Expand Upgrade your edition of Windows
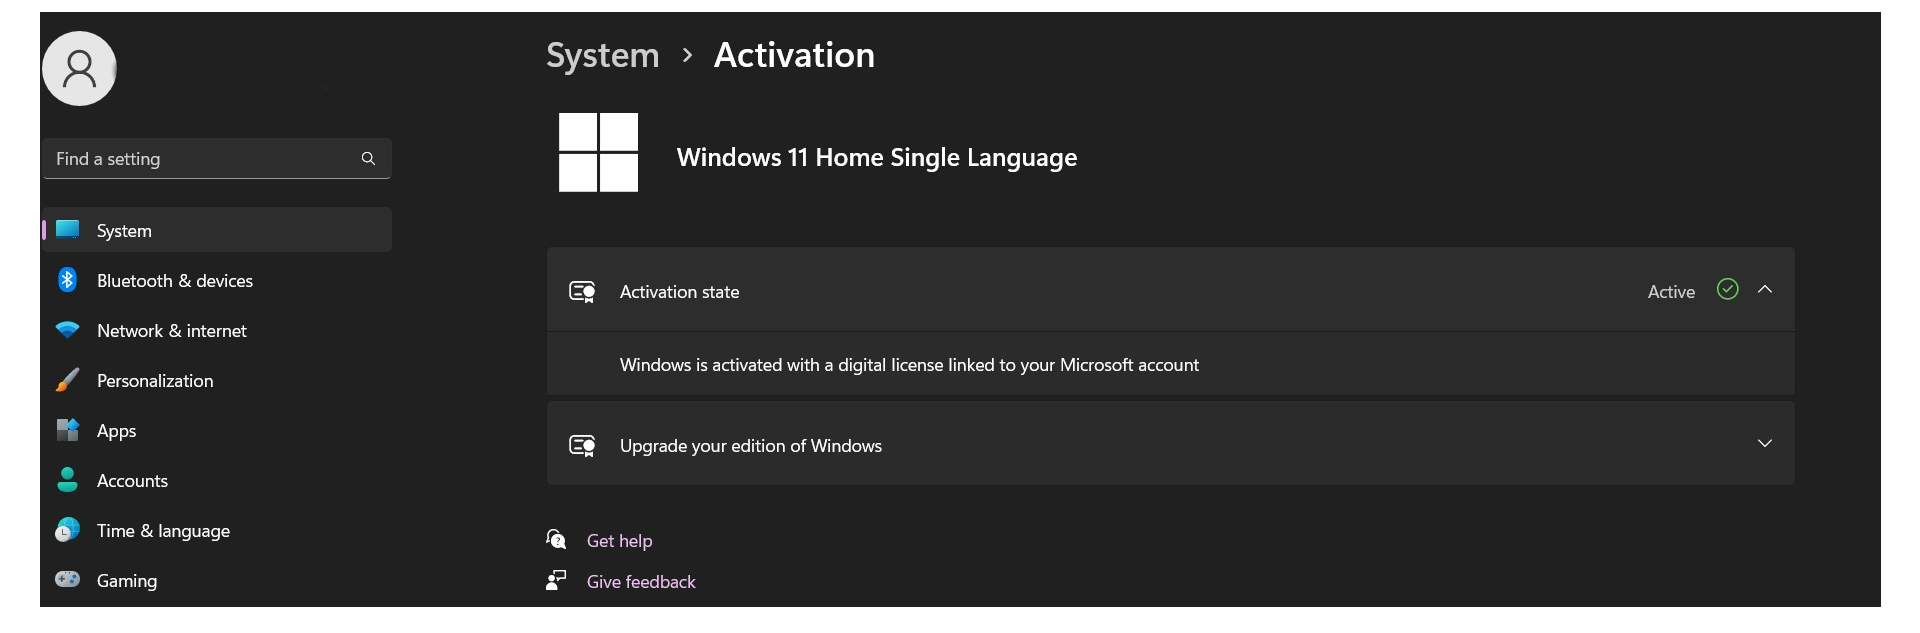This screenshot has width=1920, height=633. (x=1765, y=442)
